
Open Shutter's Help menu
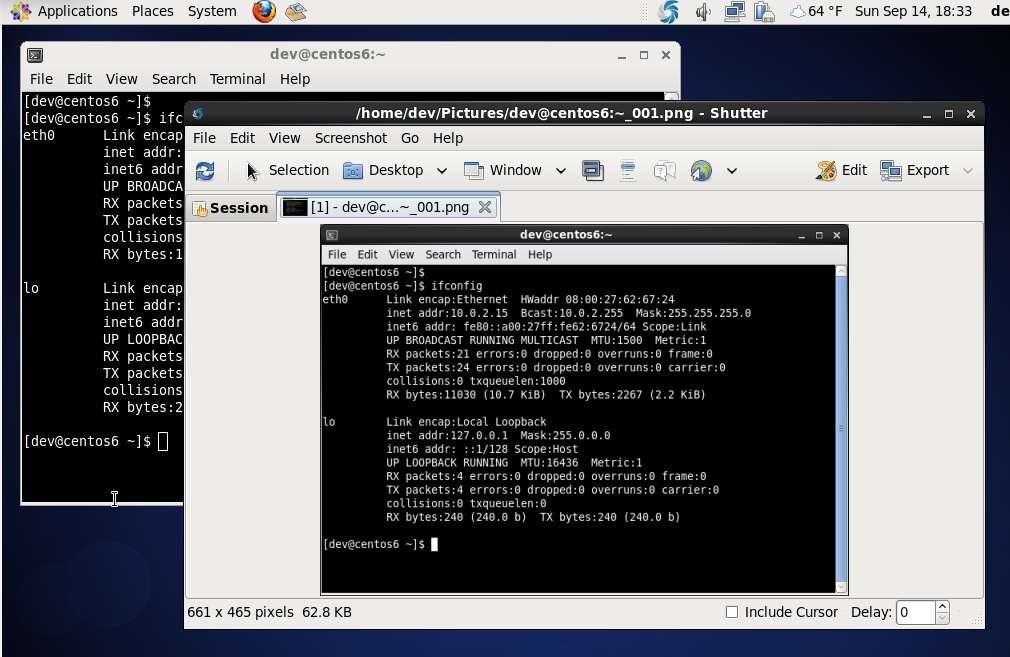(x=448, y=138)
